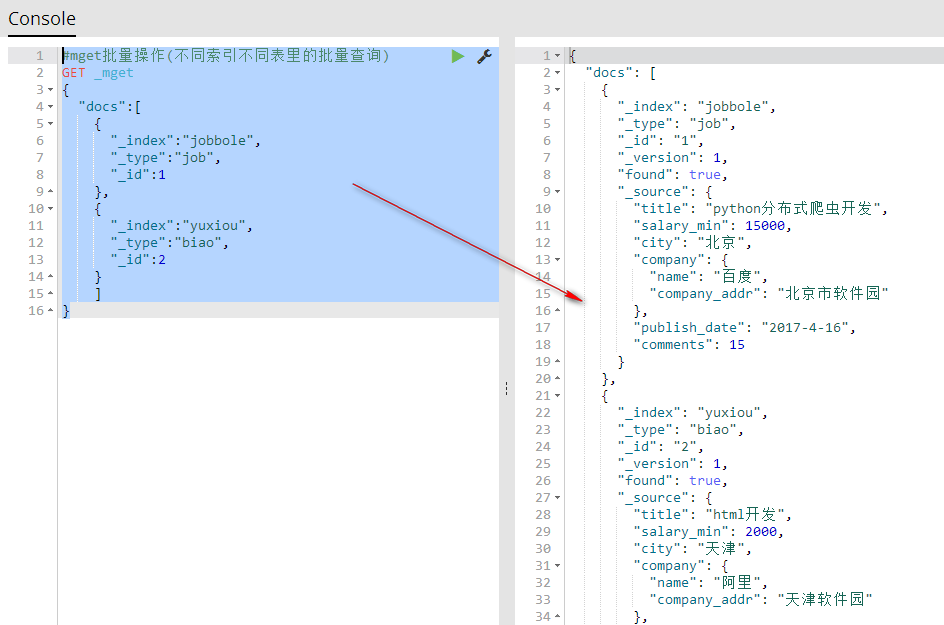Collapse response fold arrow on line 1

pyautogui.click(x=557, y=55)
